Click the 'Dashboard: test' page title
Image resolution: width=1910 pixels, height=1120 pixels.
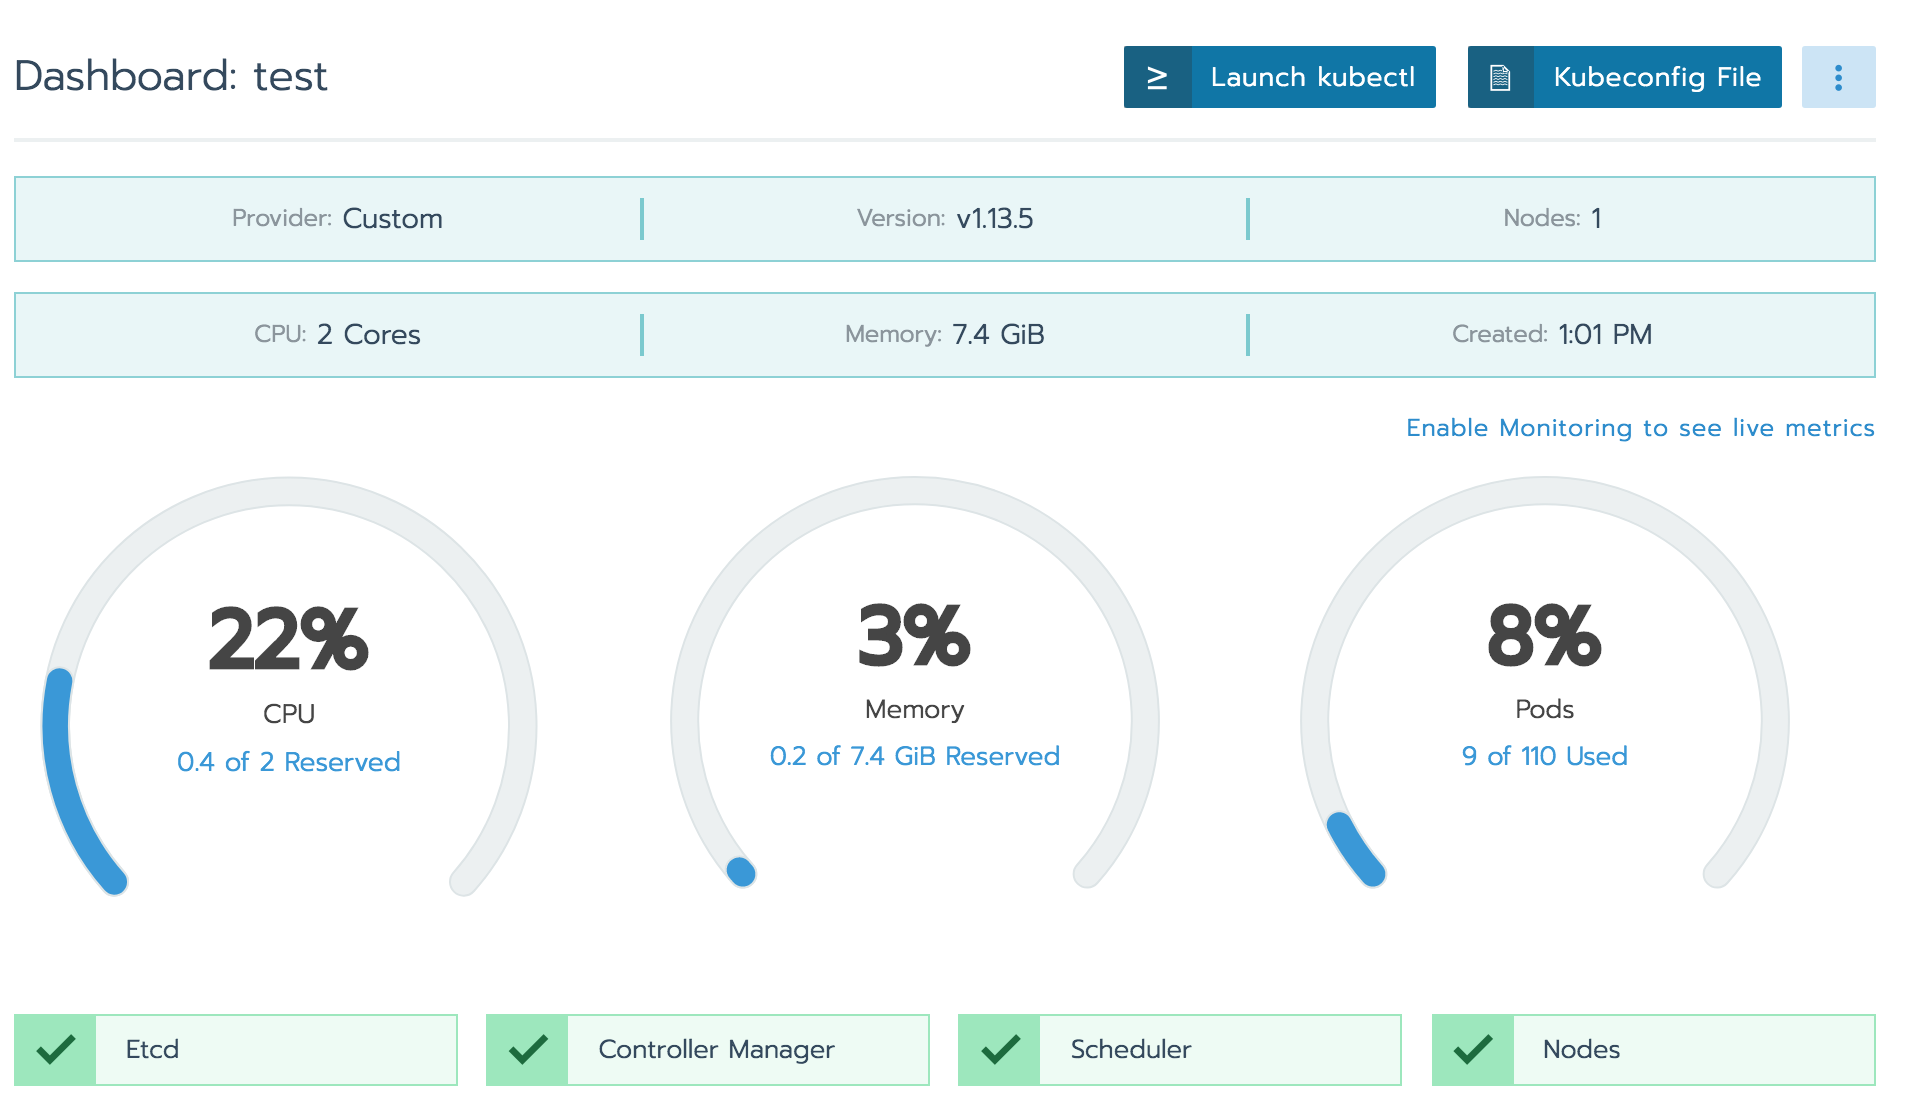(171, 76)
